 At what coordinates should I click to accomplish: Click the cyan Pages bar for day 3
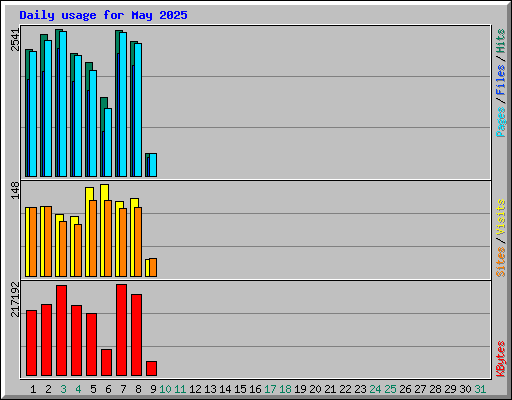click(63, 104)
